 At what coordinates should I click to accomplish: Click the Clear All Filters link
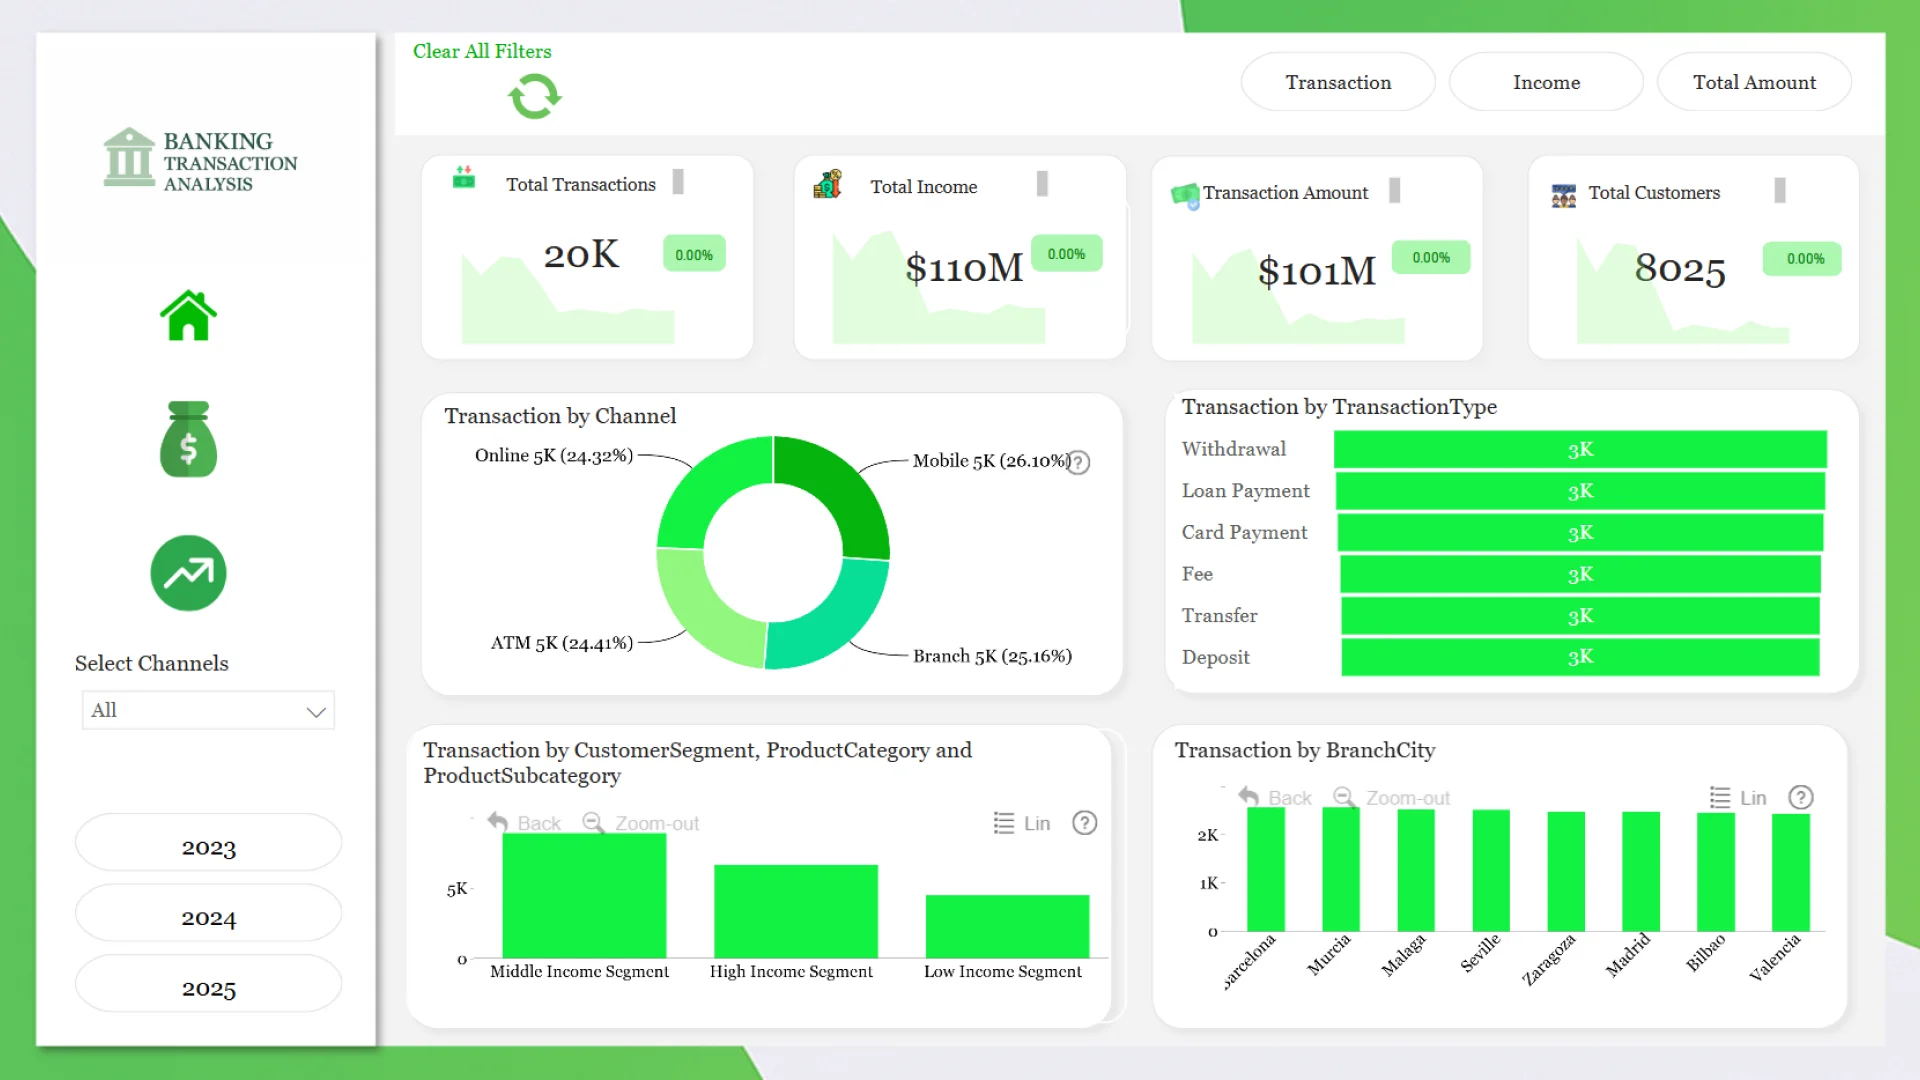[482, 51]
